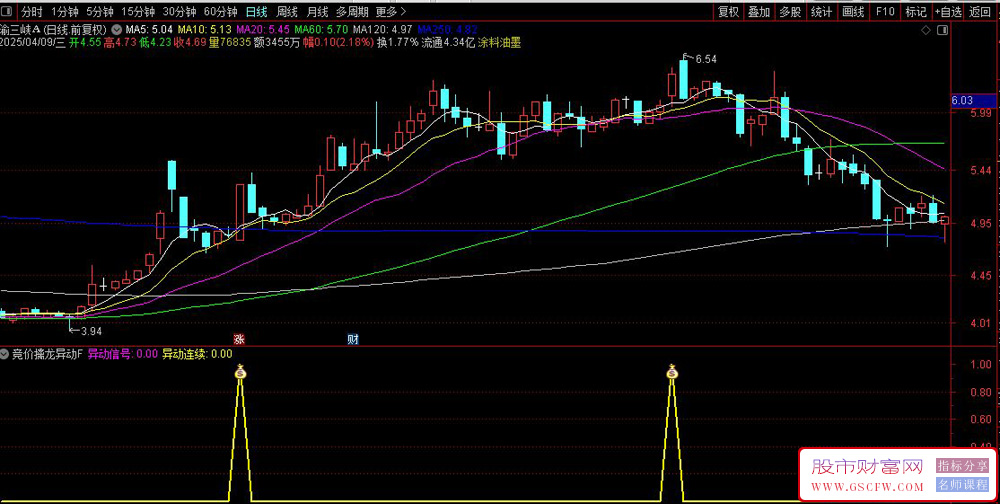1000x504 pixels.
Task: Open the dropdown next to 渝三峡A title
Action: (x=117, y=29)
